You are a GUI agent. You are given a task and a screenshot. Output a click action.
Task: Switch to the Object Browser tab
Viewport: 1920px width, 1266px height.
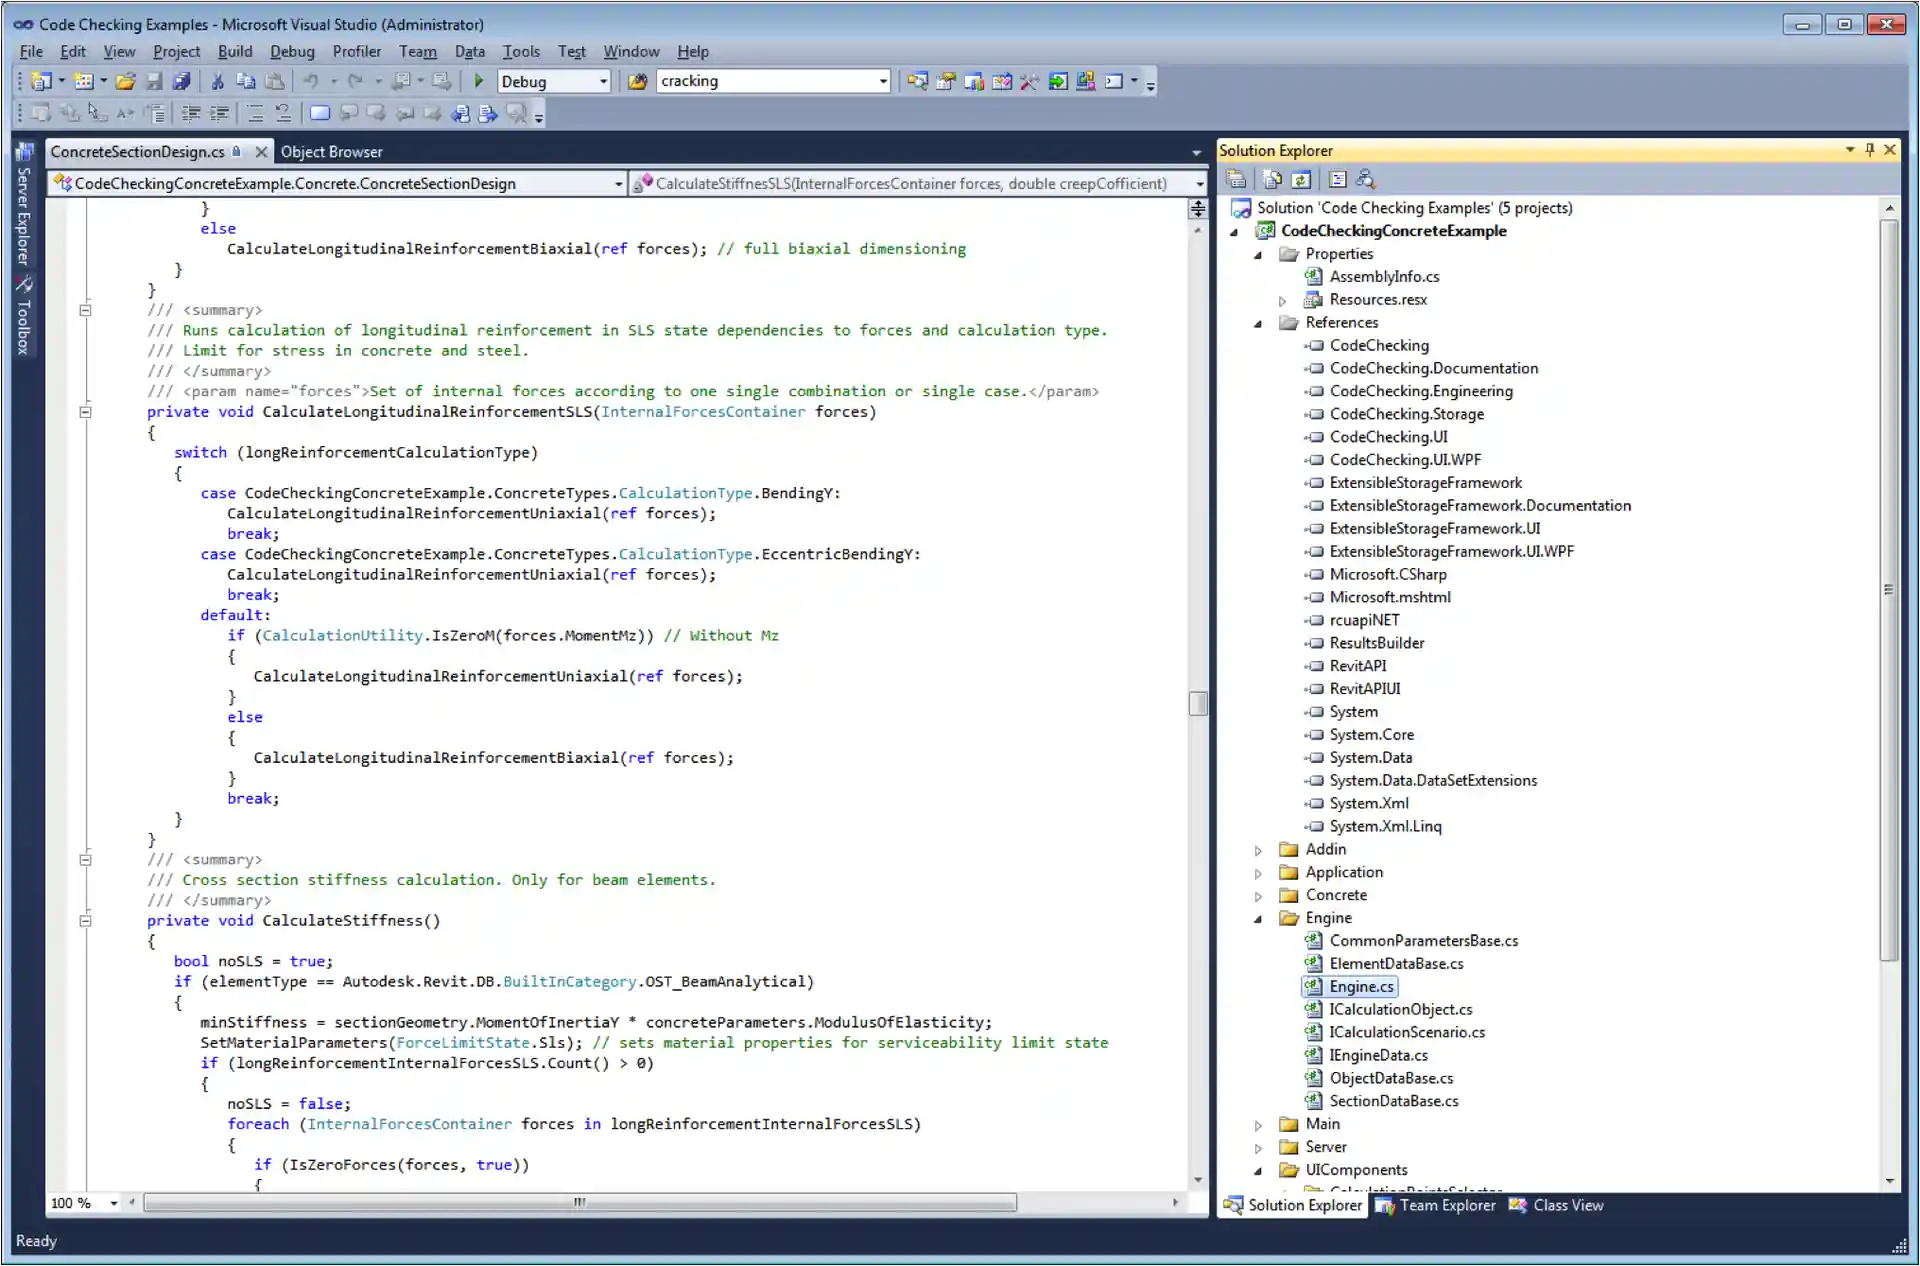click(331, 151)
